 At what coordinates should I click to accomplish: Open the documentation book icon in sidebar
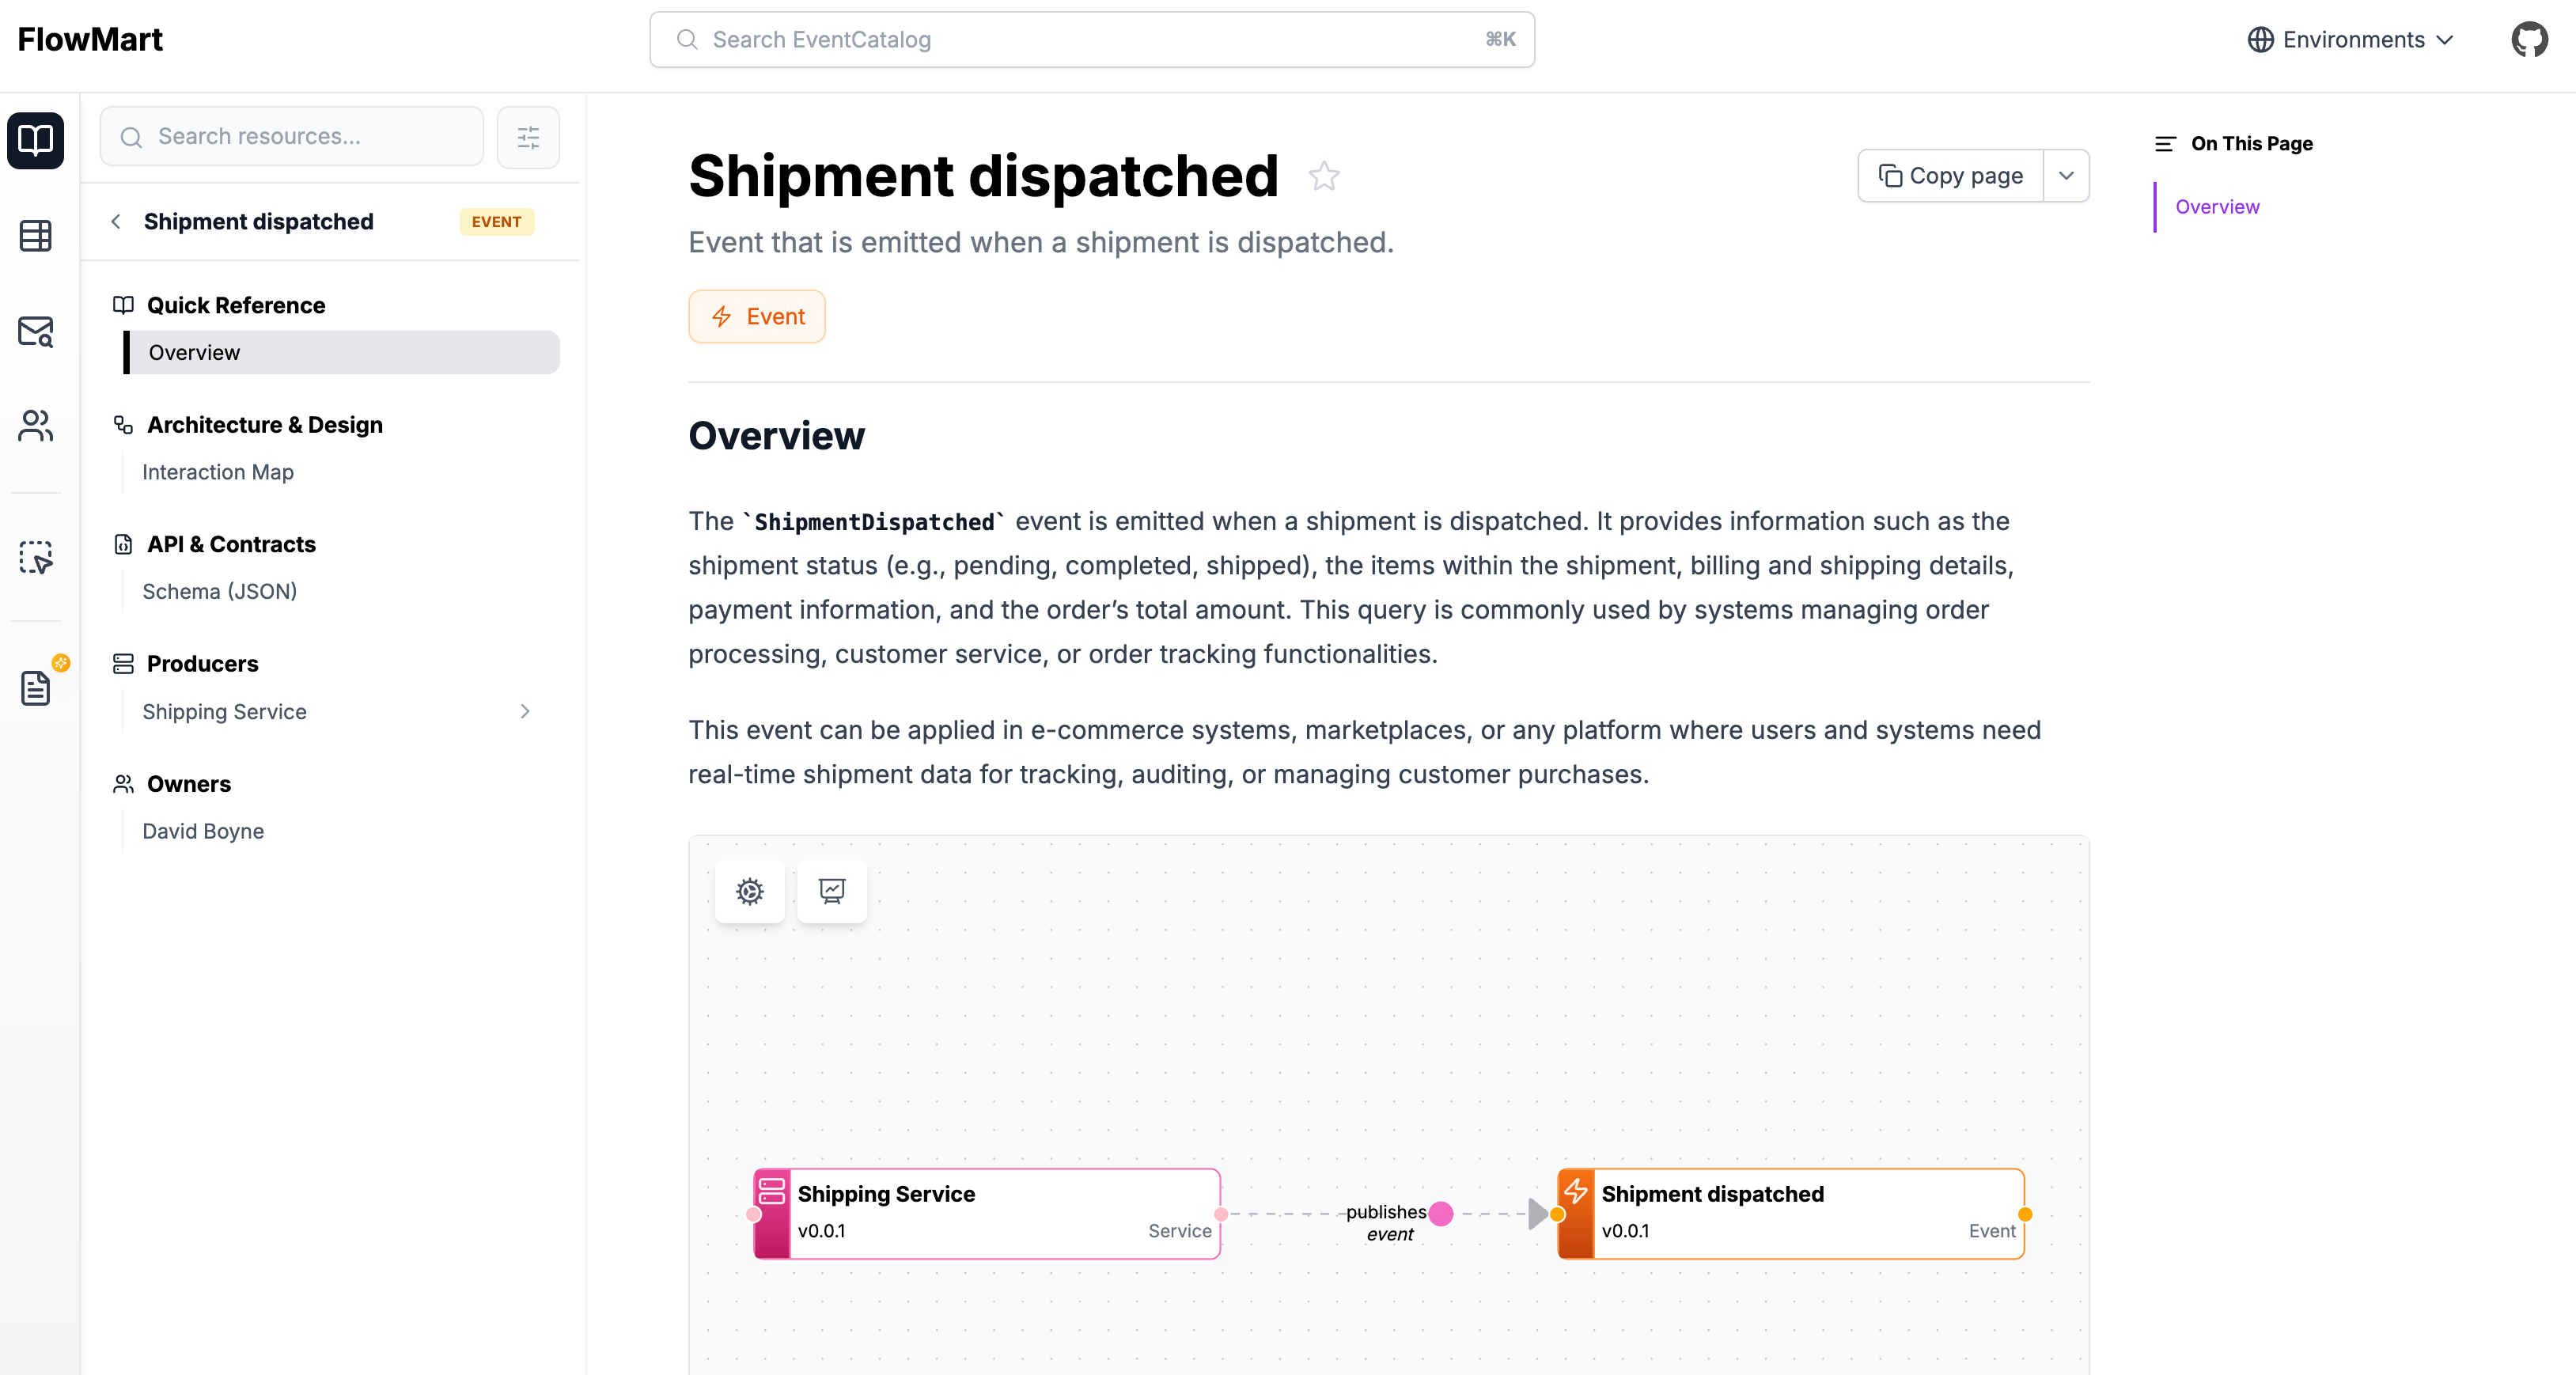click(x=36, y=140)
